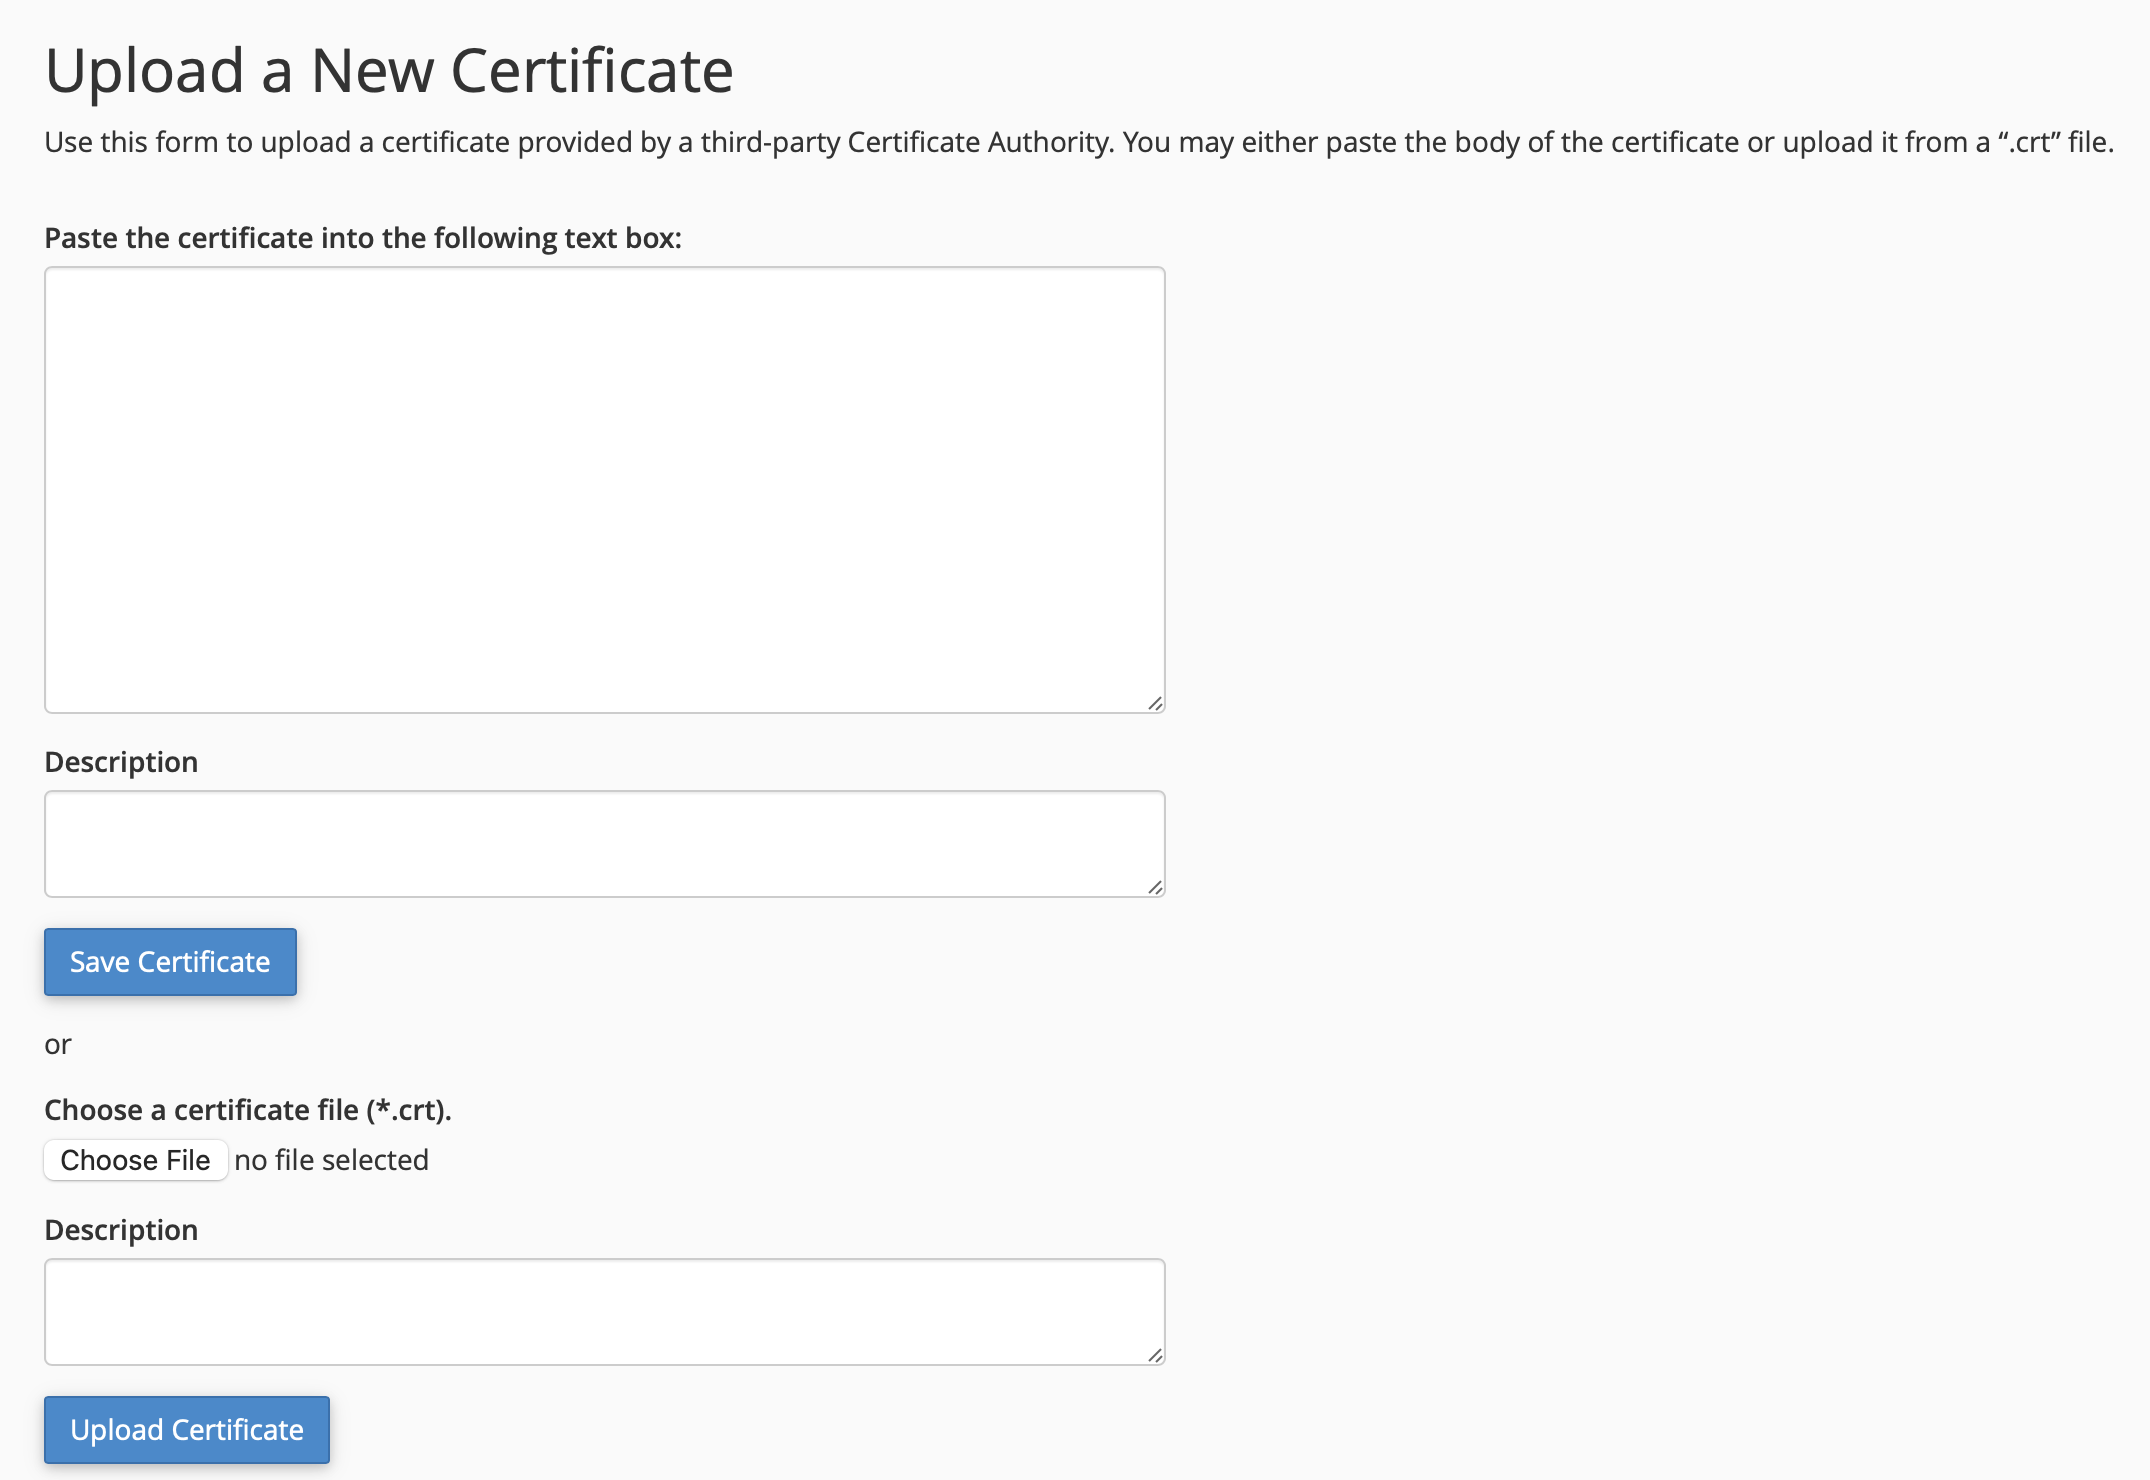
Task: Open the Choose File picker
Action: (x=136, y=1160)
